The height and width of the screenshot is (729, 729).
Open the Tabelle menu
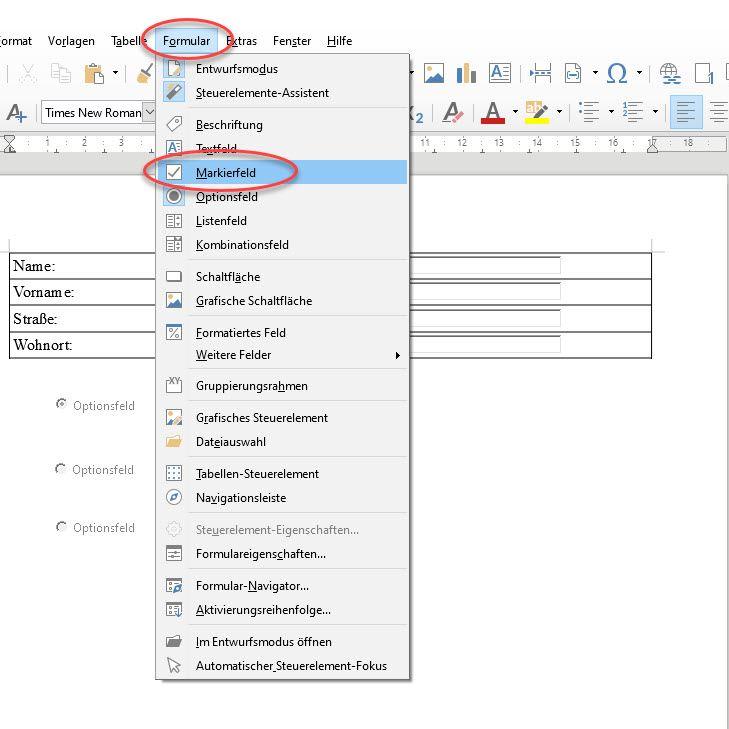click(129, 41)
